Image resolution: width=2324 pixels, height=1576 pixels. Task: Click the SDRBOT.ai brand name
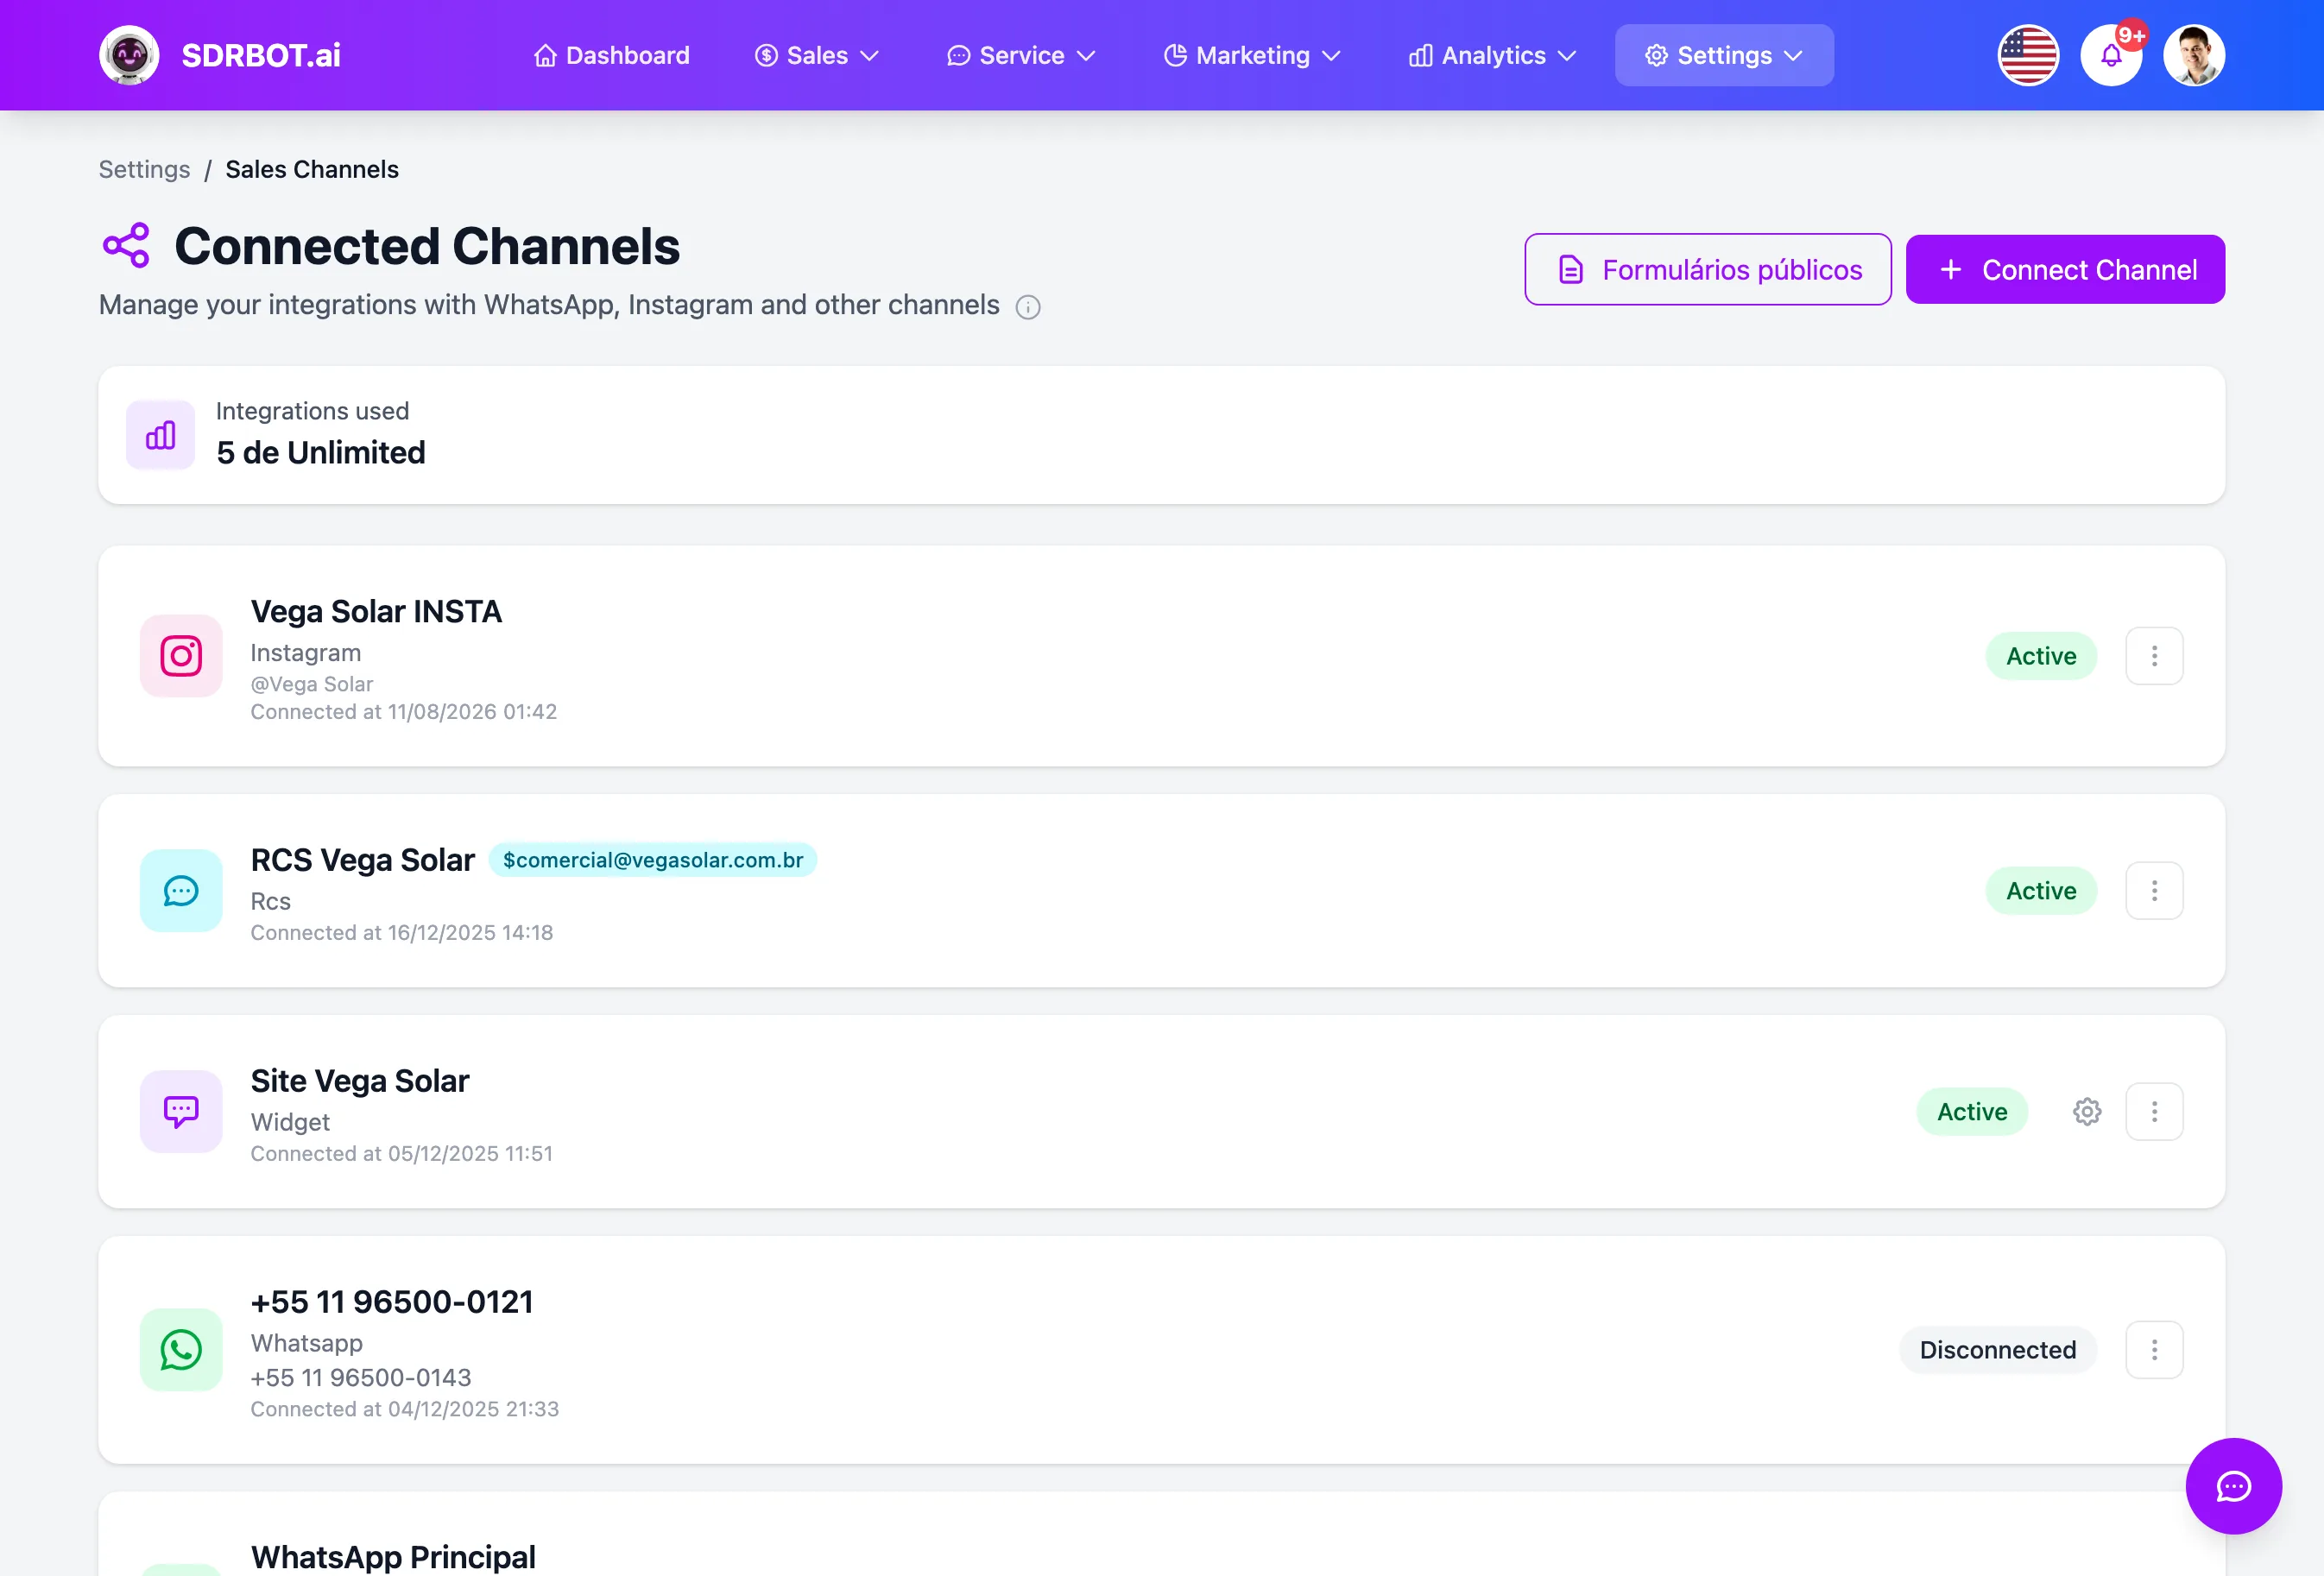click(261, 55)
